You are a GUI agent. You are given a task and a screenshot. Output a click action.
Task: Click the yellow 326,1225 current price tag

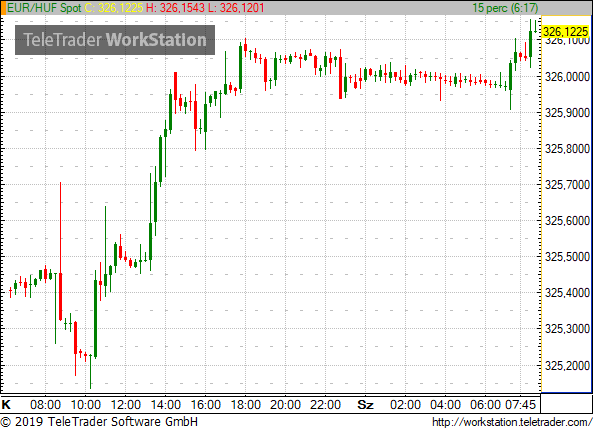(566, 31)
